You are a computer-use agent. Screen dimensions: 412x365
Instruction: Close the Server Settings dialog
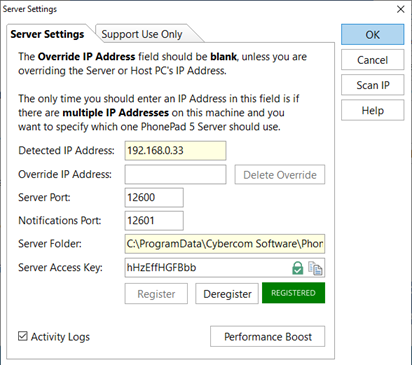401,9
